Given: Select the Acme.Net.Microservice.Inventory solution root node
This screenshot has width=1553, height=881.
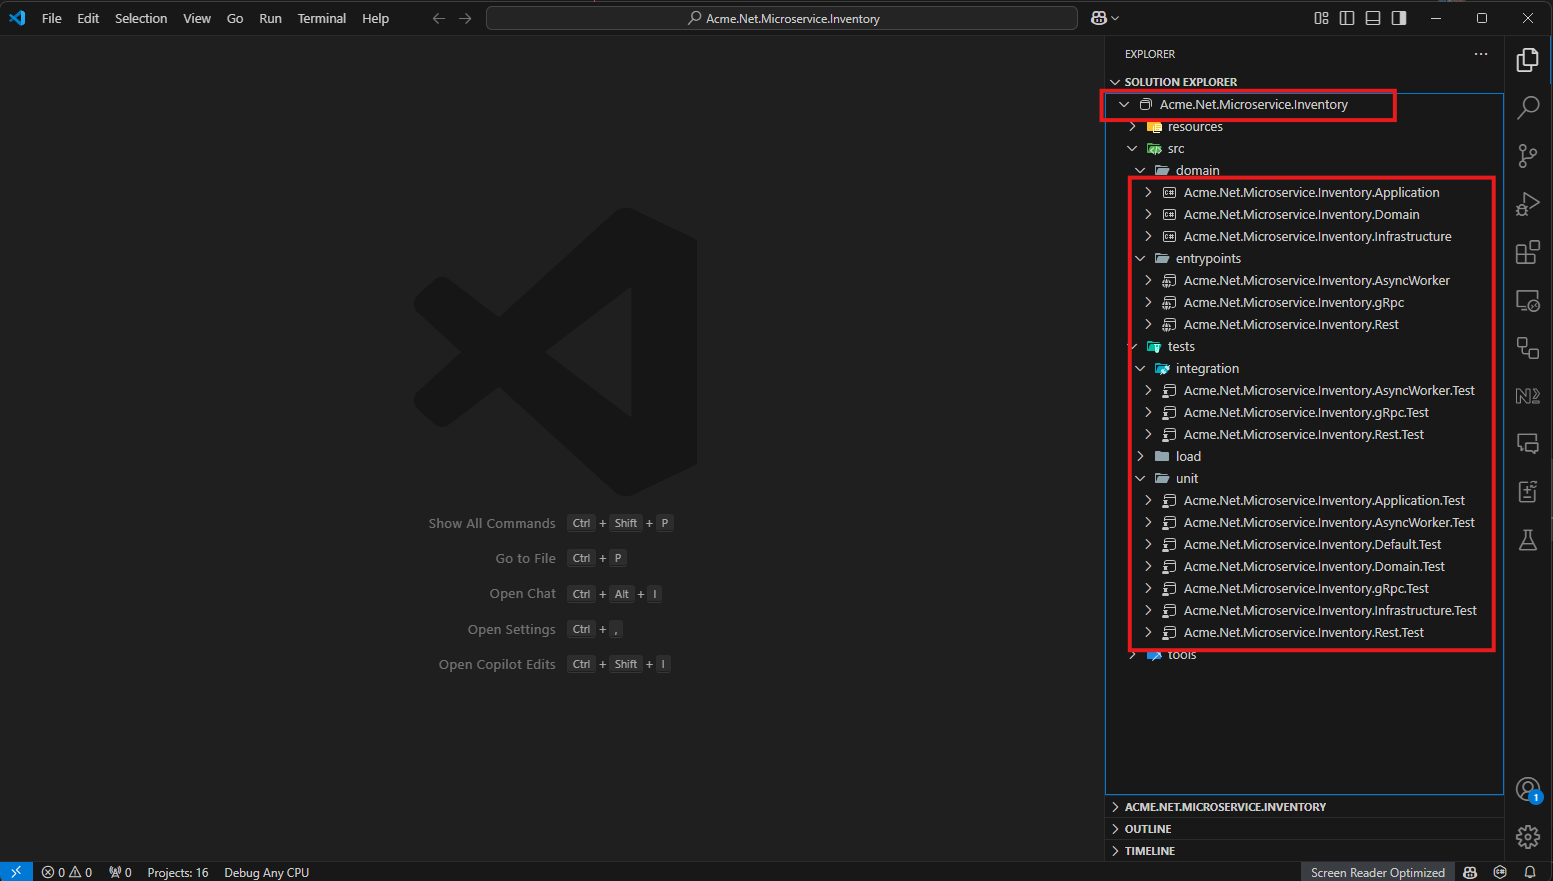Looking at the screenshot, I should point(1305,105).
